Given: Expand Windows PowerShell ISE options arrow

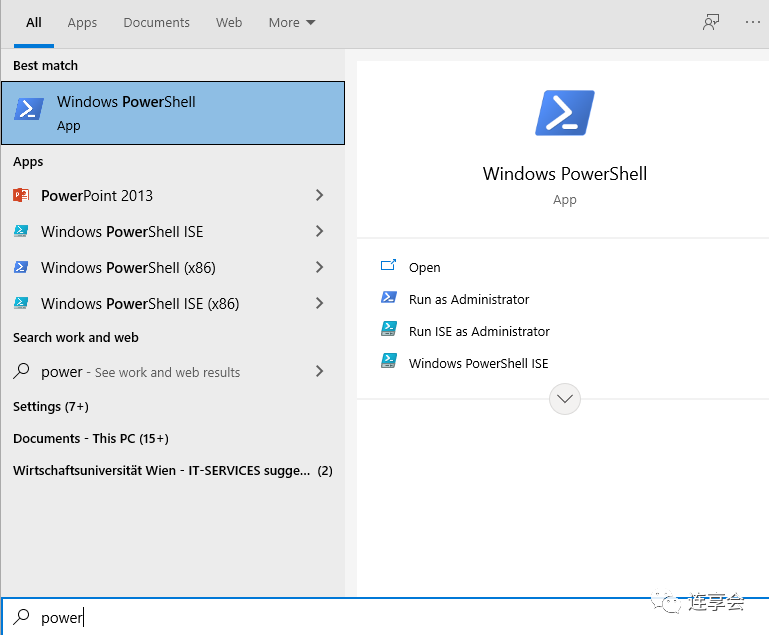Looking at the screenshot, I should [319, 231].
